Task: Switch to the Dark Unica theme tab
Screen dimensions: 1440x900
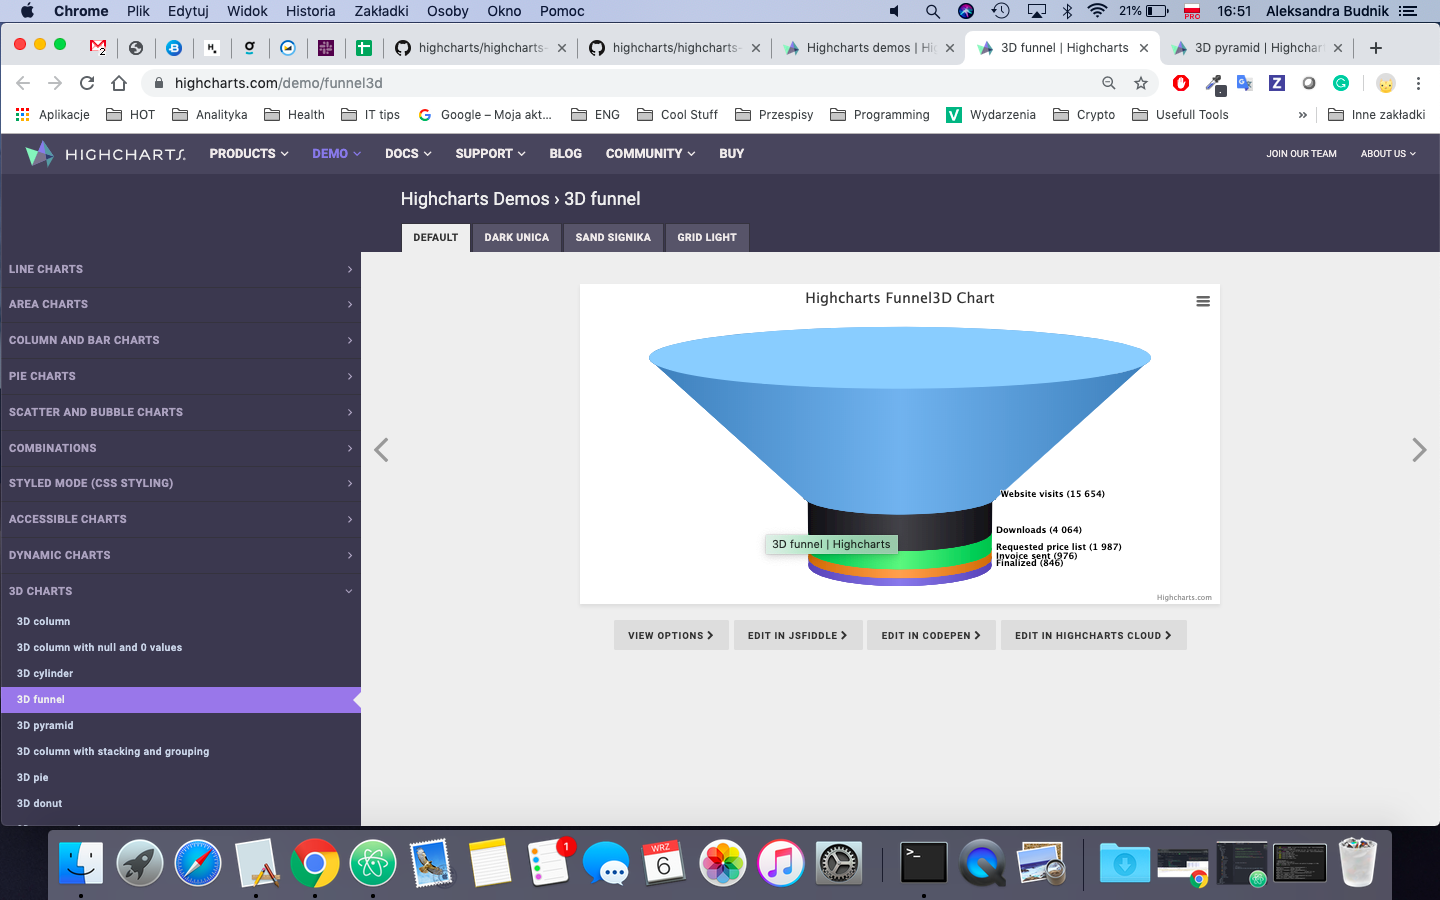Action: 517,238
